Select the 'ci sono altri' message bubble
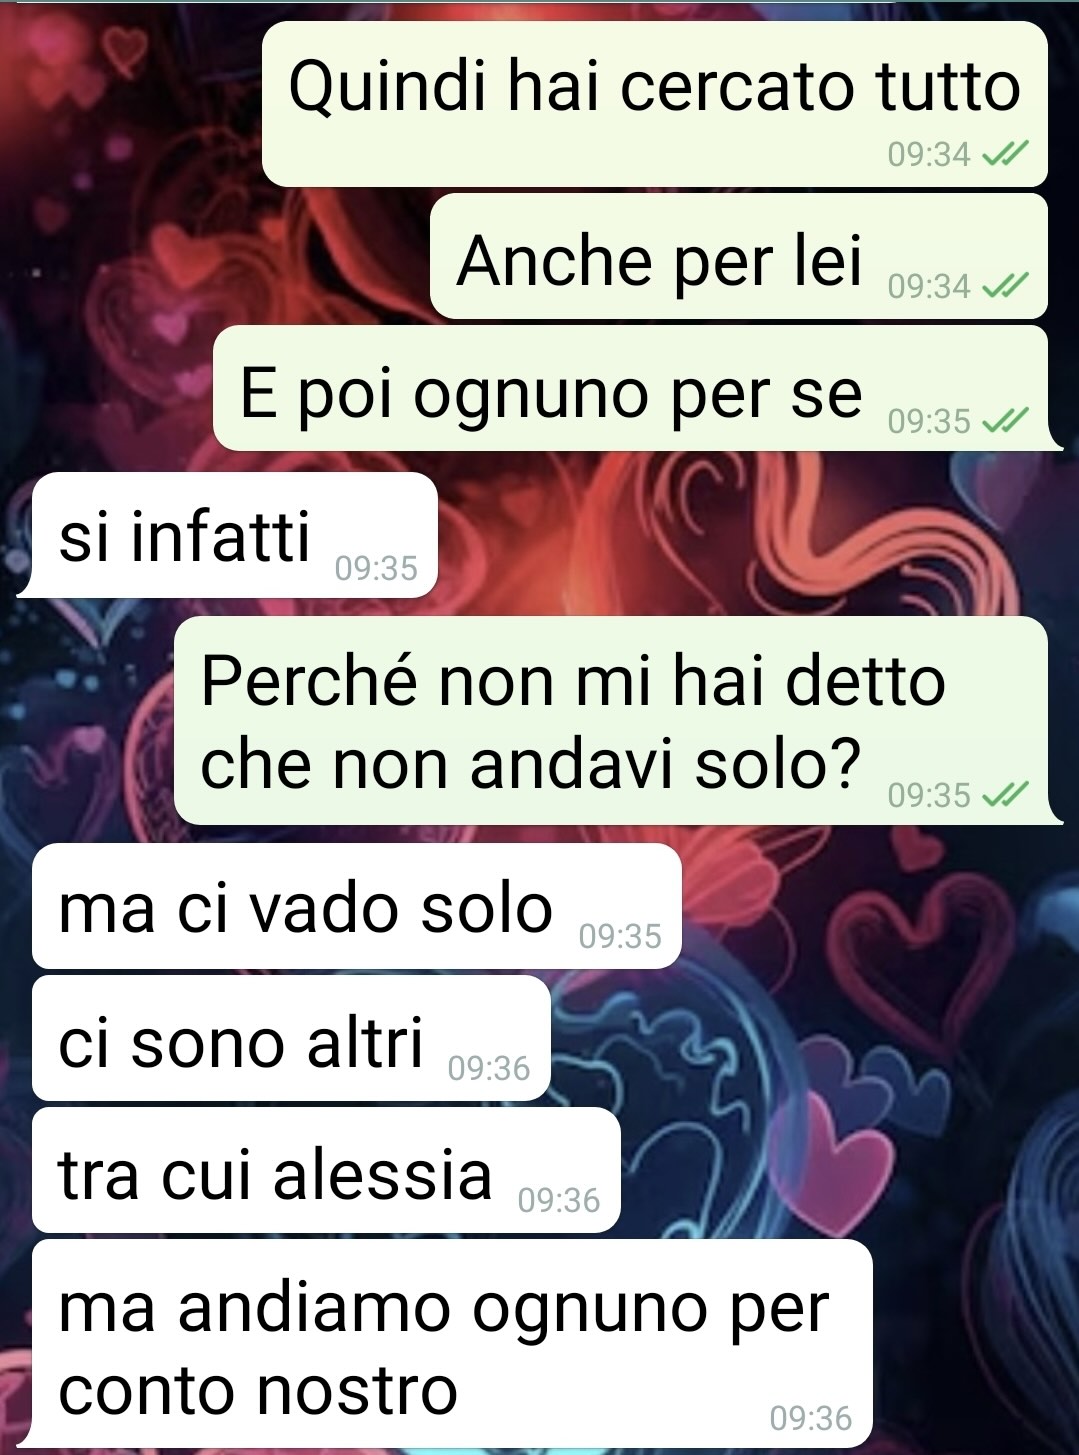 (291, 1038)
